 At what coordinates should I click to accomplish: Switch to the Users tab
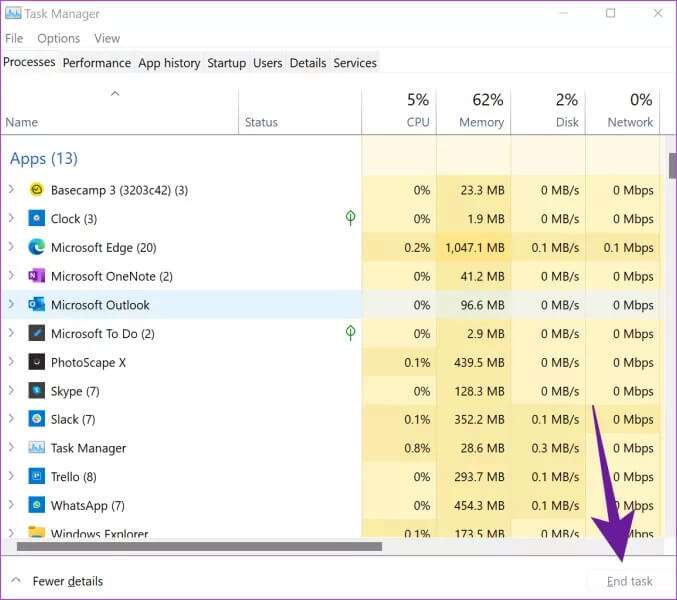tap(268, 63)
